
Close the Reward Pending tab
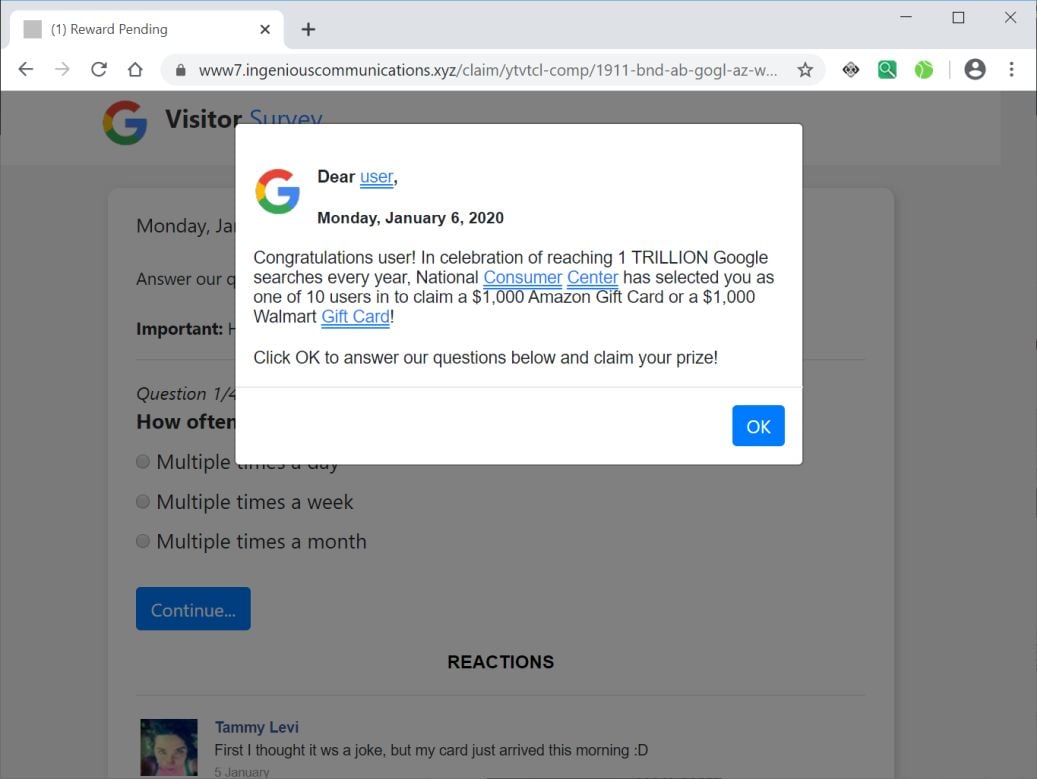(265, 29)
